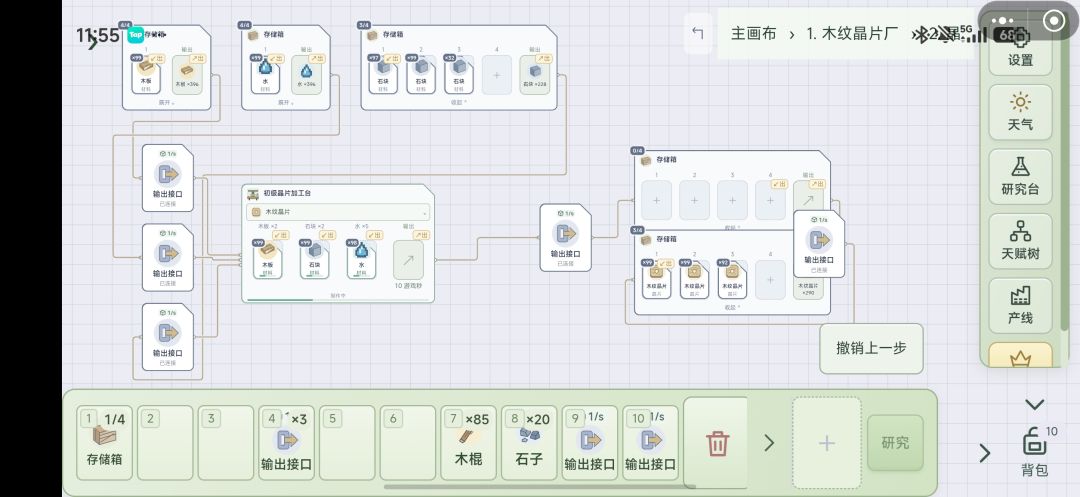1080x497 pixels.
Task: Toggle the 出 tag on 加工台 output slot
Action: (421, 235)
